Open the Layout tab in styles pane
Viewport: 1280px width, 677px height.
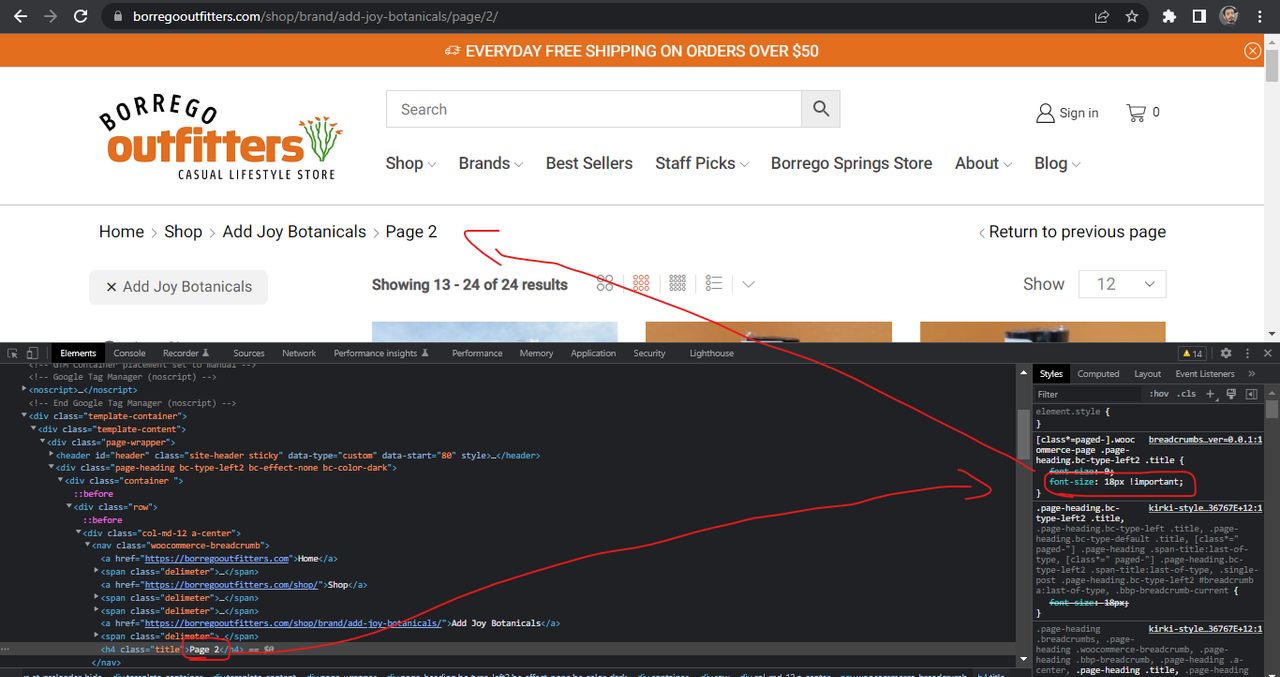1147,374
